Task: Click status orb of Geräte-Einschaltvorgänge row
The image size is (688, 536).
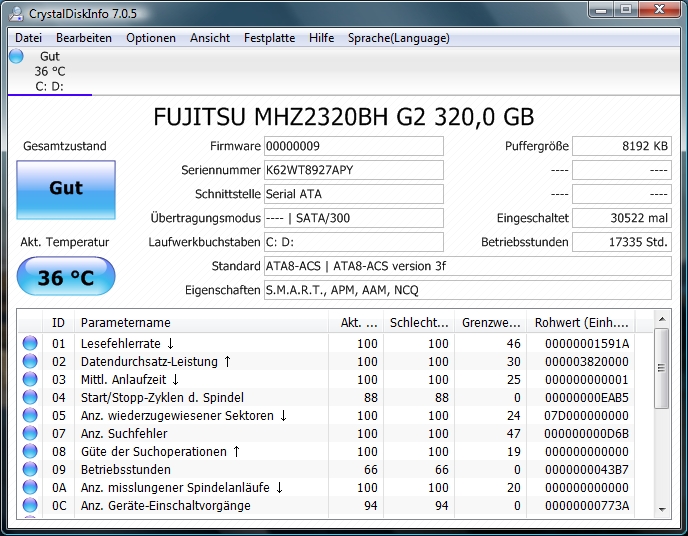Action: tap(30, 505)
